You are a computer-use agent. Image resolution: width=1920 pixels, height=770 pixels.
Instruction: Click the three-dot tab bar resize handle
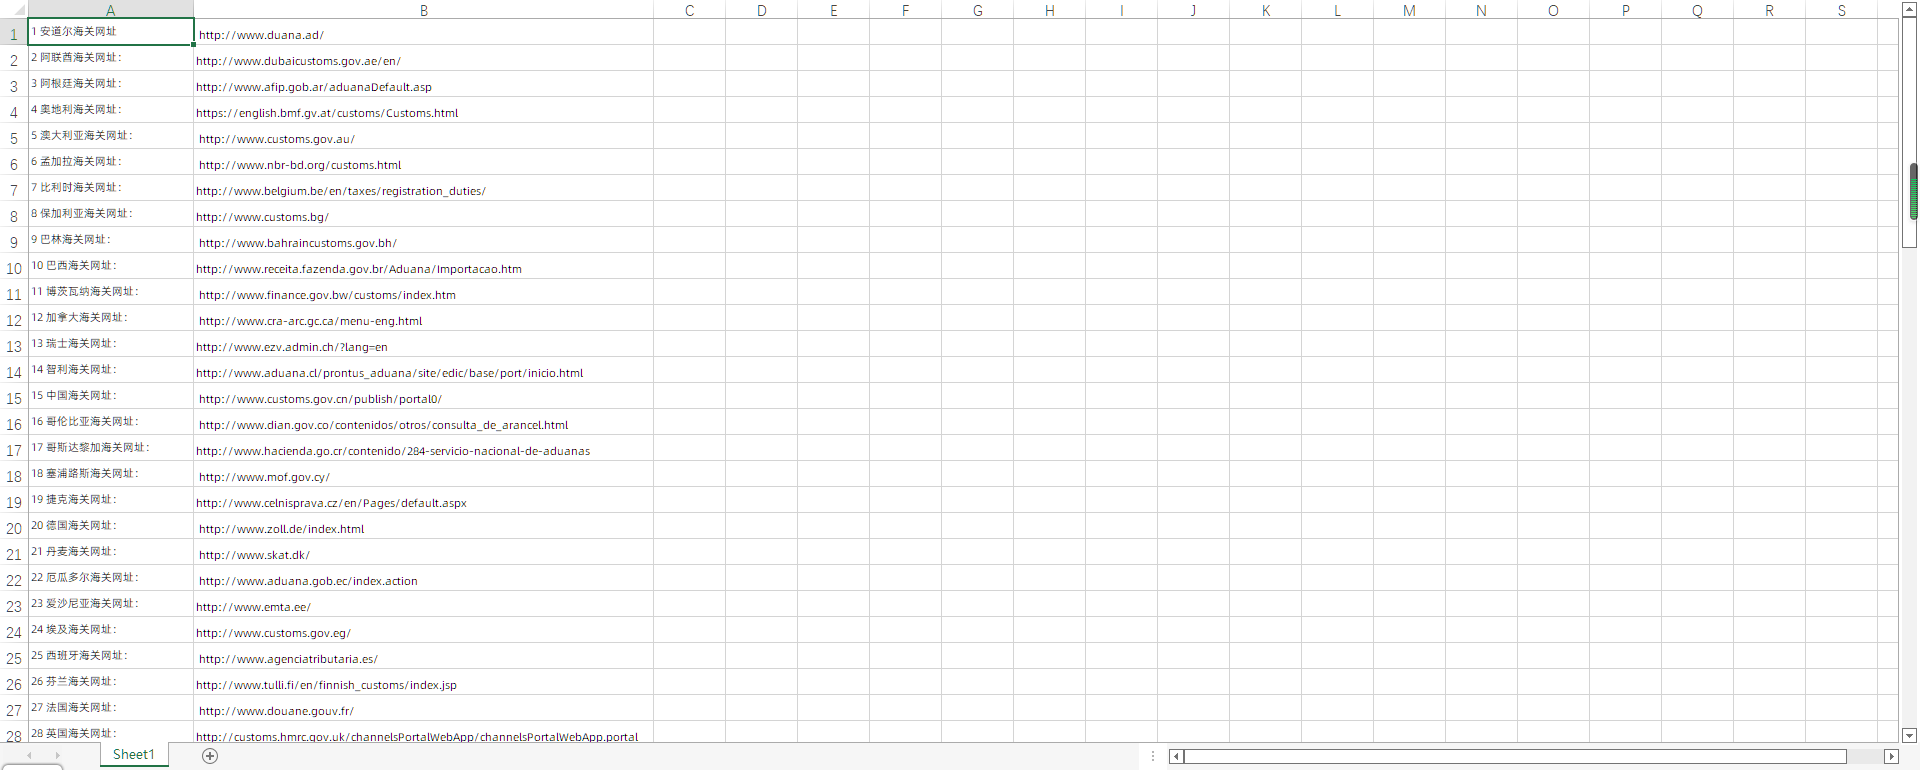tap(1153, 756)
